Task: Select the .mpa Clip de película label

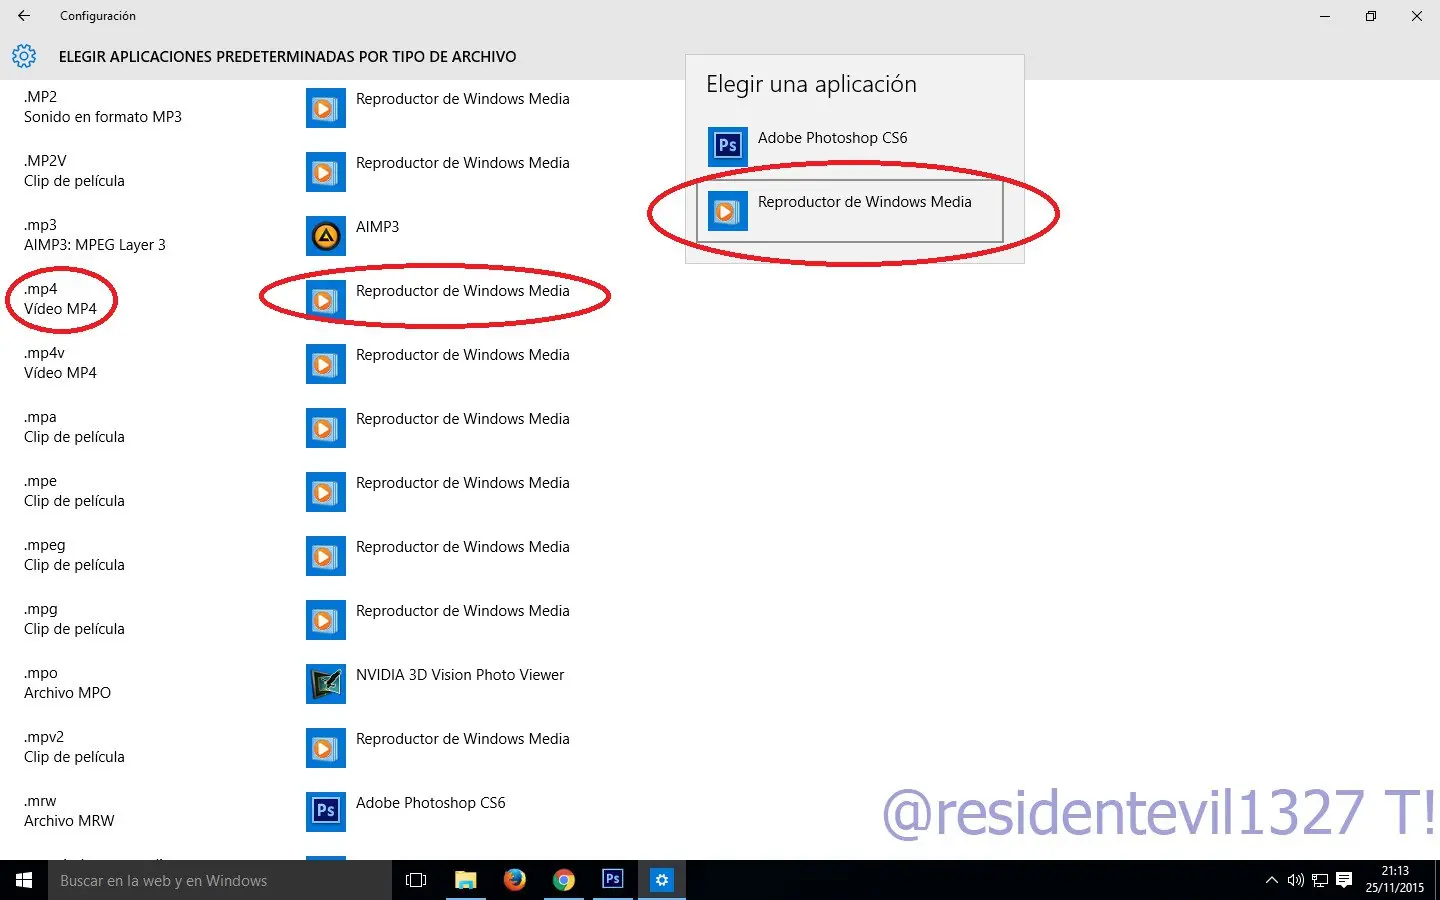Action: pyautogui.click(x=74, y=427)
